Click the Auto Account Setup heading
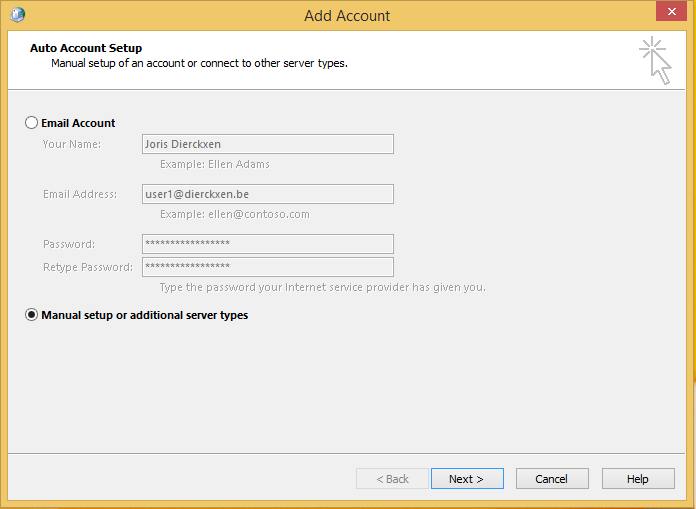 (86, 48)
